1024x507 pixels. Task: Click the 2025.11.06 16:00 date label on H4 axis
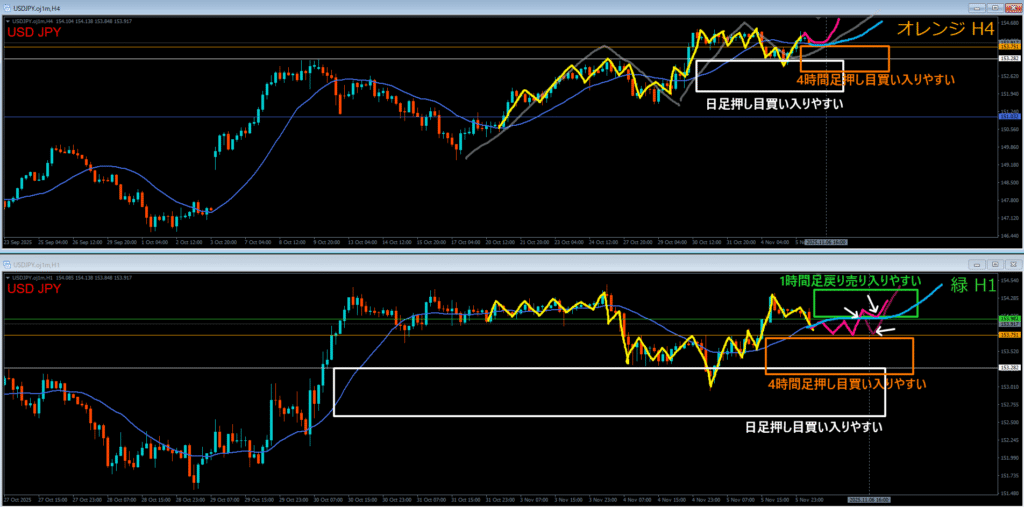click(826, 240)
